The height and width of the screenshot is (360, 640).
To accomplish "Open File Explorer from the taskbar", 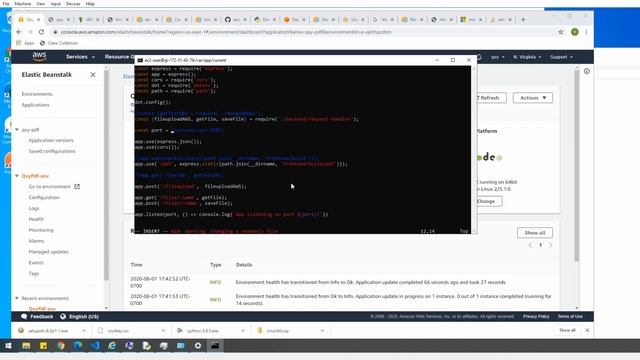I will point(26,346).
